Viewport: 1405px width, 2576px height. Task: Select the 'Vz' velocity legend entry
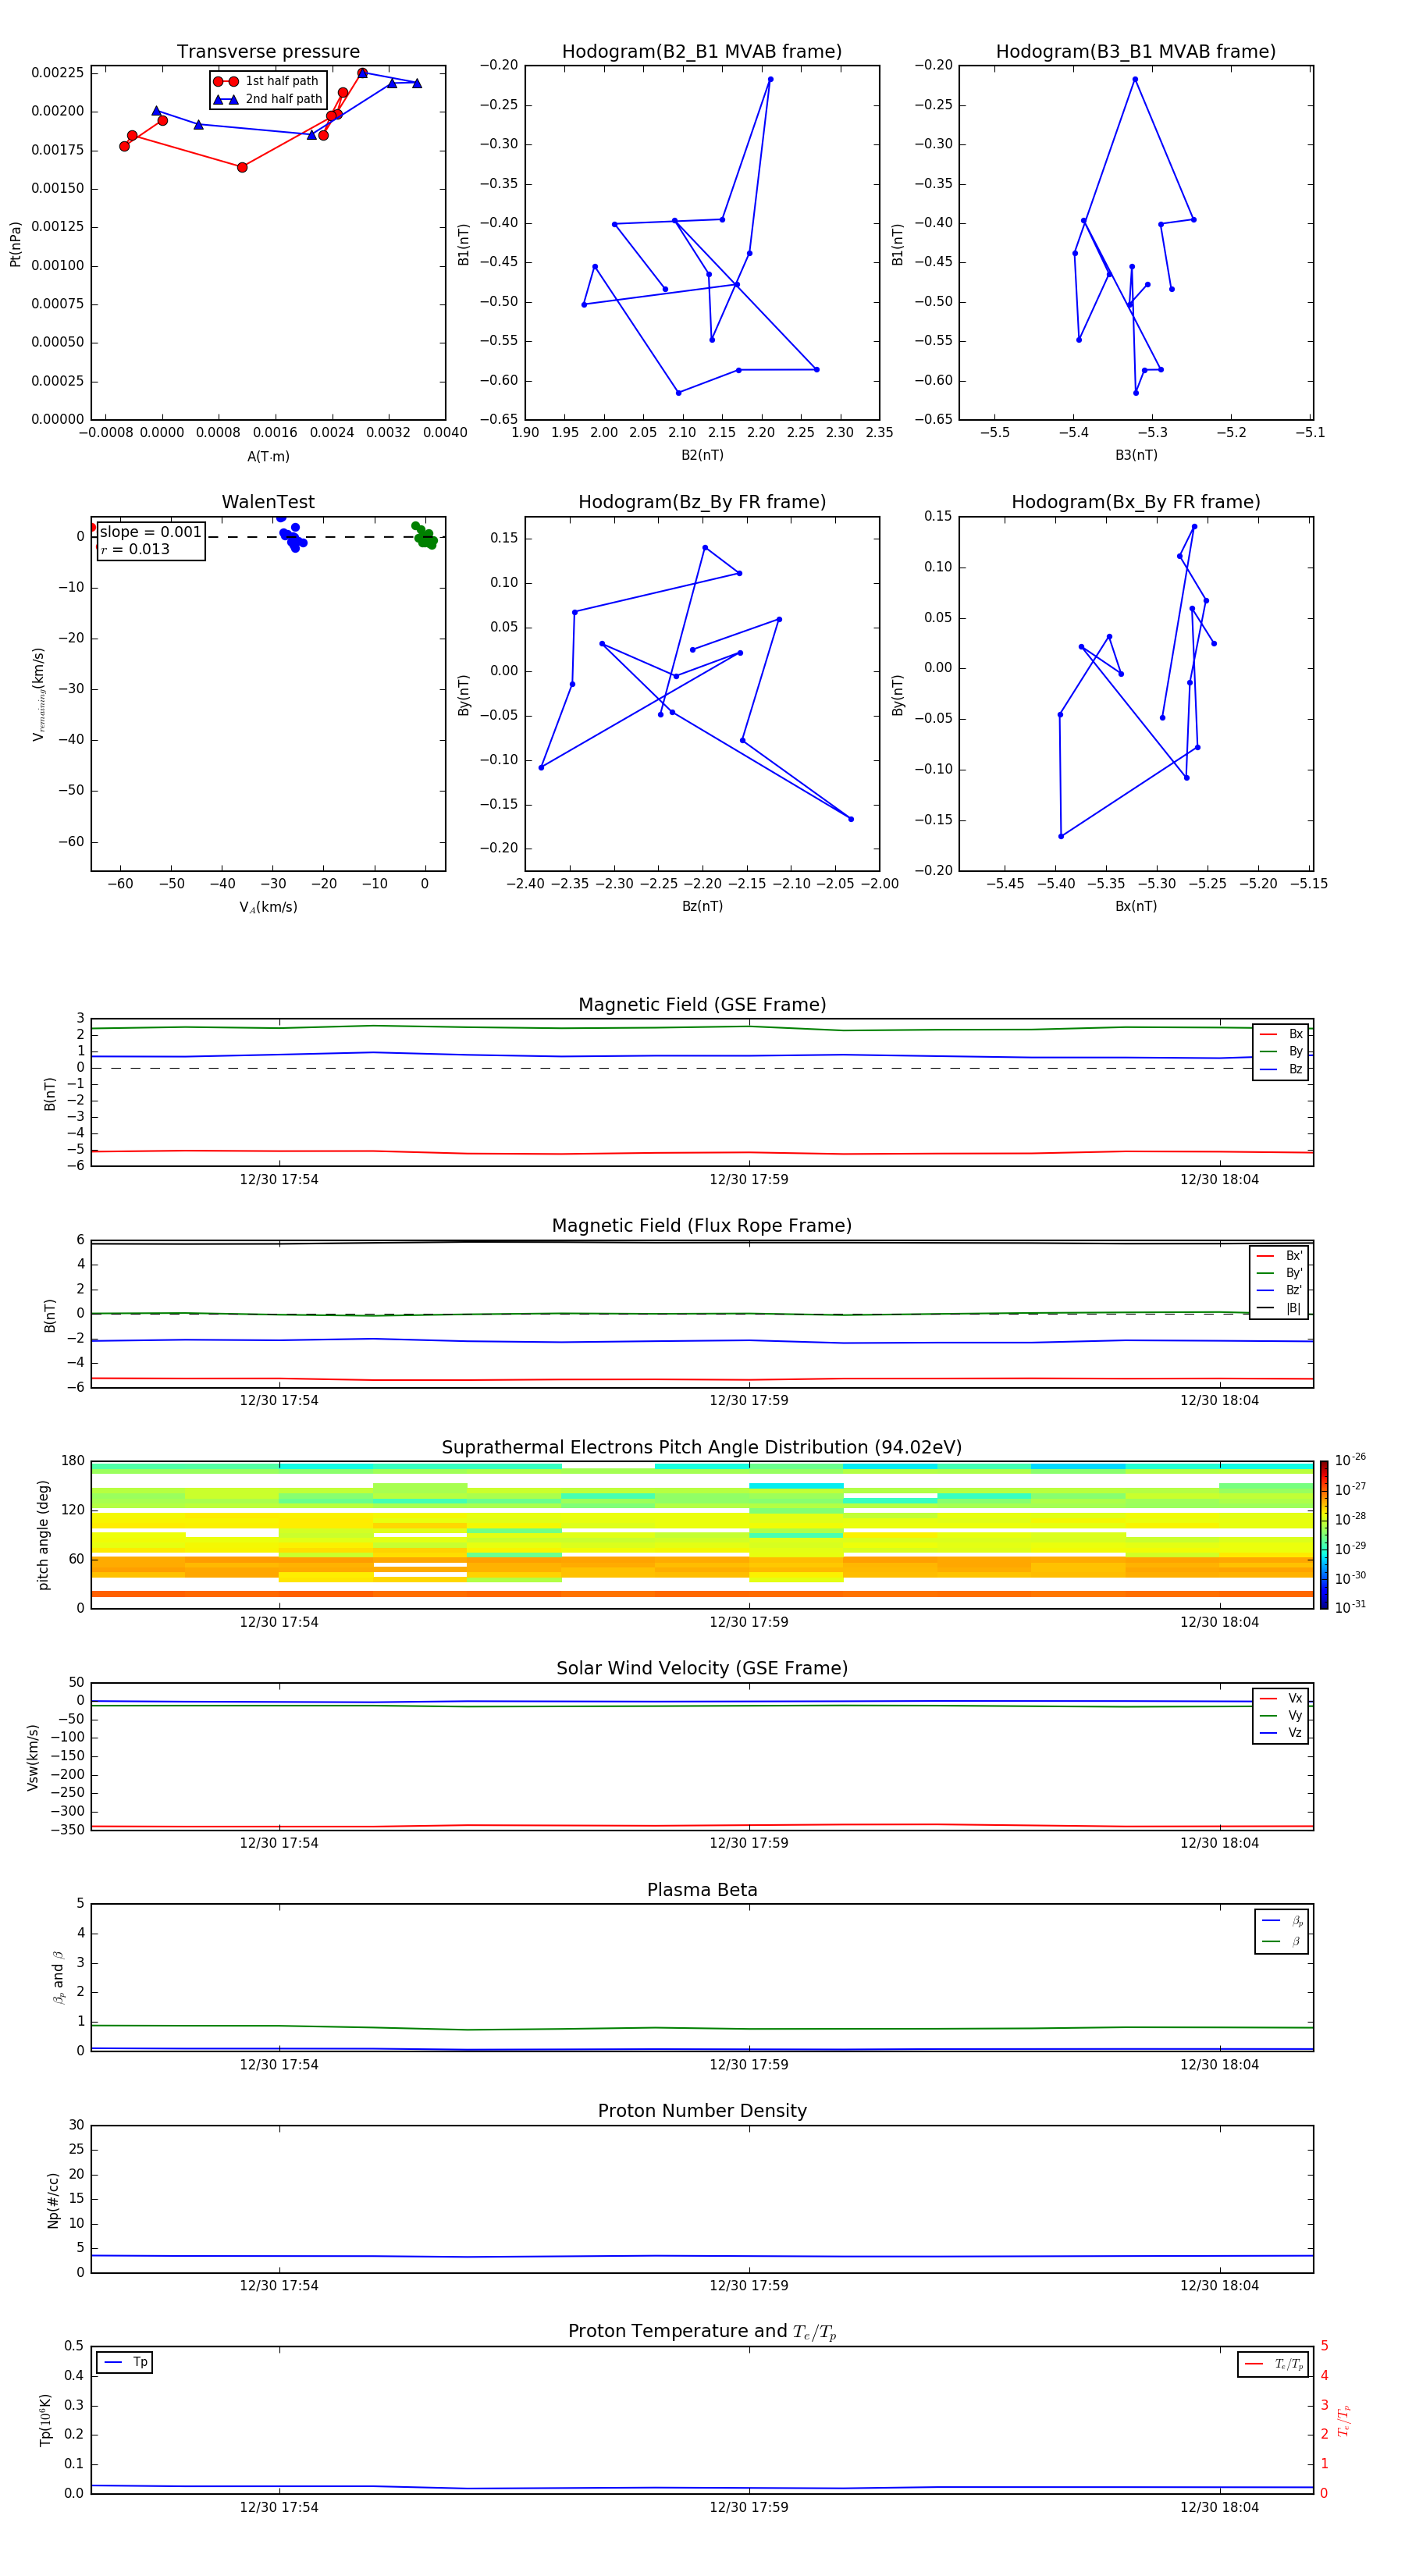click(x=1281, y=1733)
